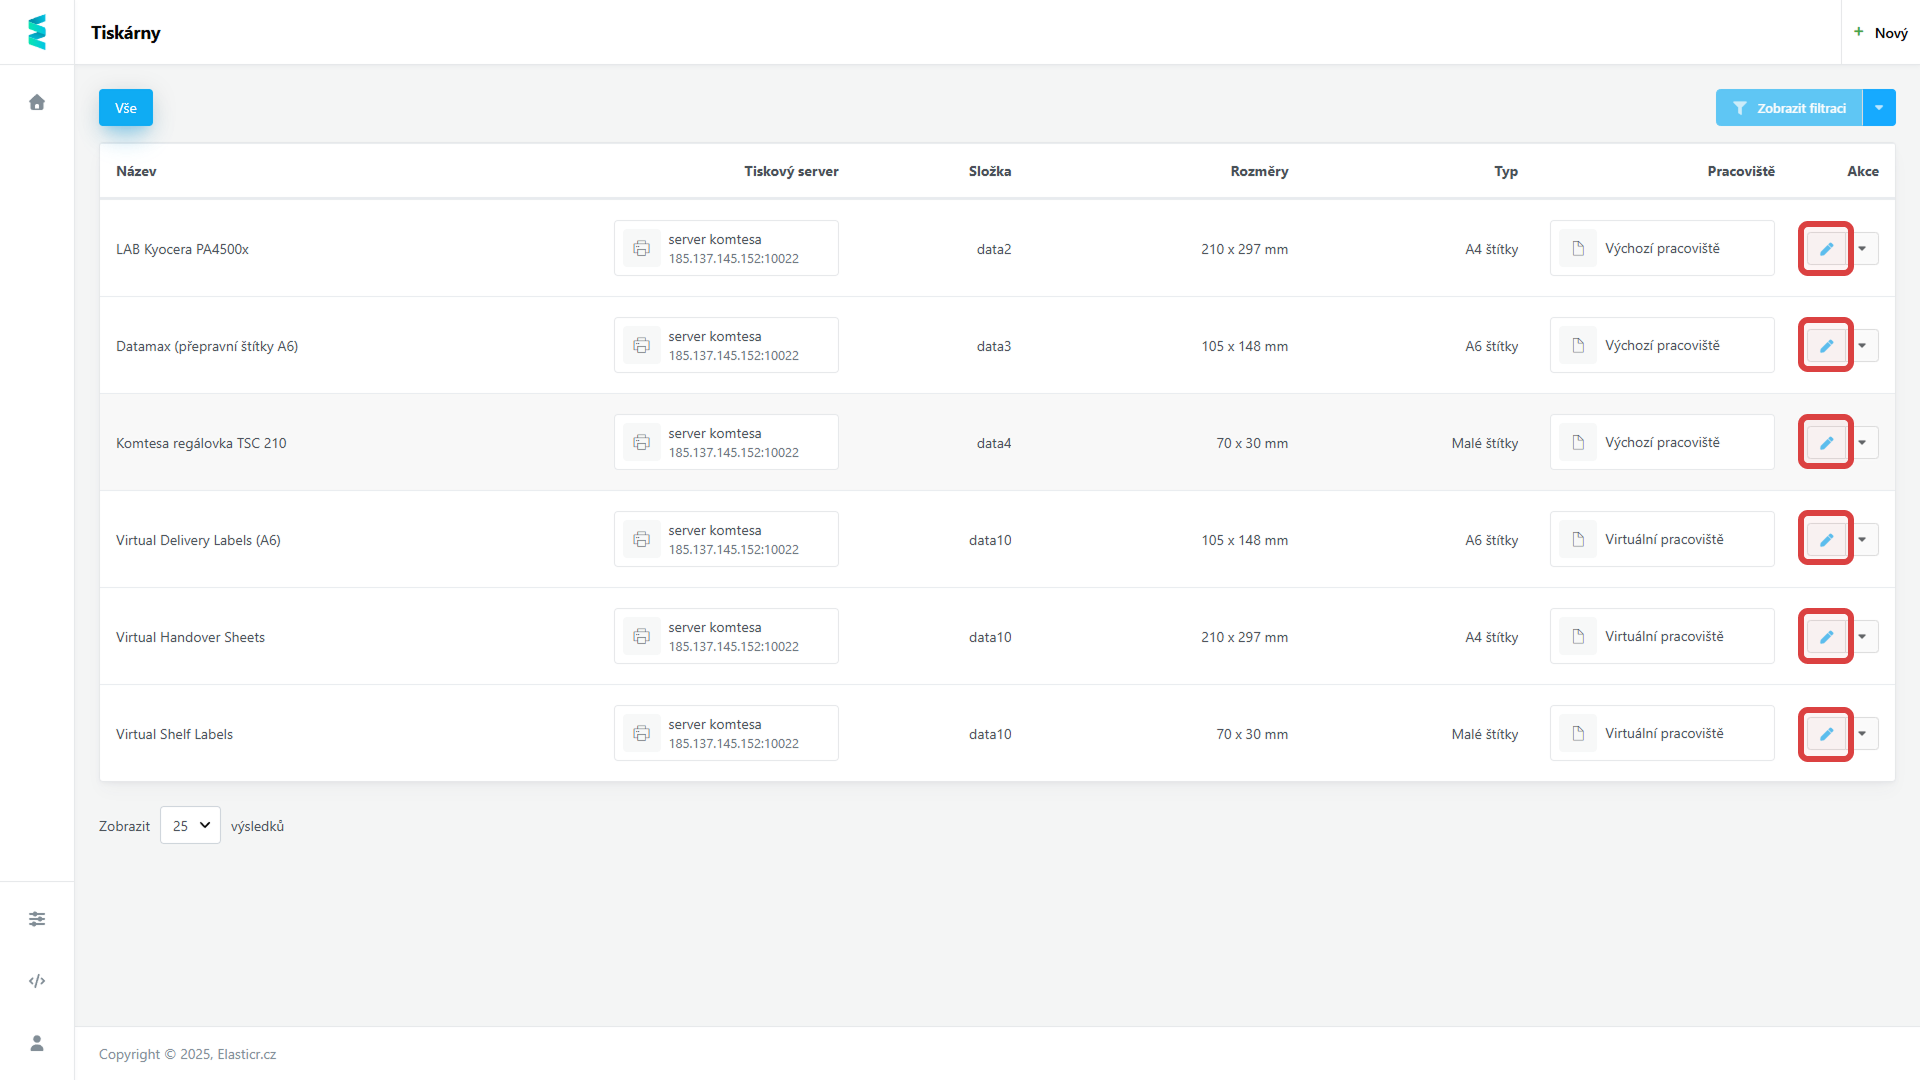Sort by the Název column header
Screen dimensions: 1920x1080
pos(136,171)
